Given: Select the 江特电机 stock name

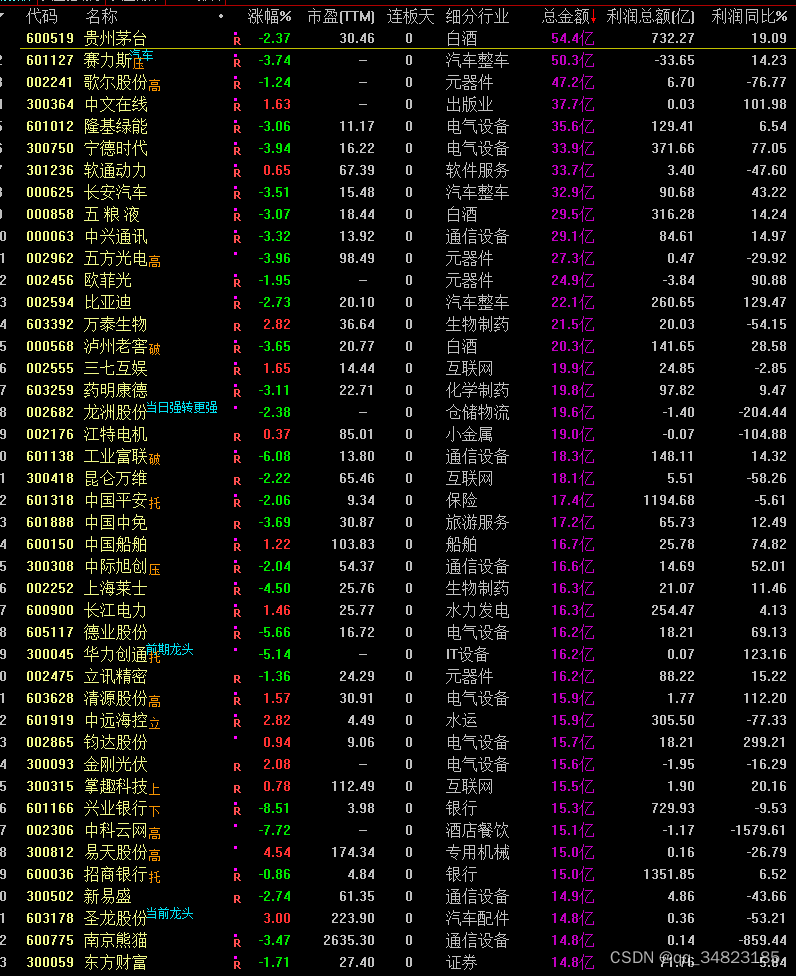Looking at the screenshot, I should (x=115, y=434).
